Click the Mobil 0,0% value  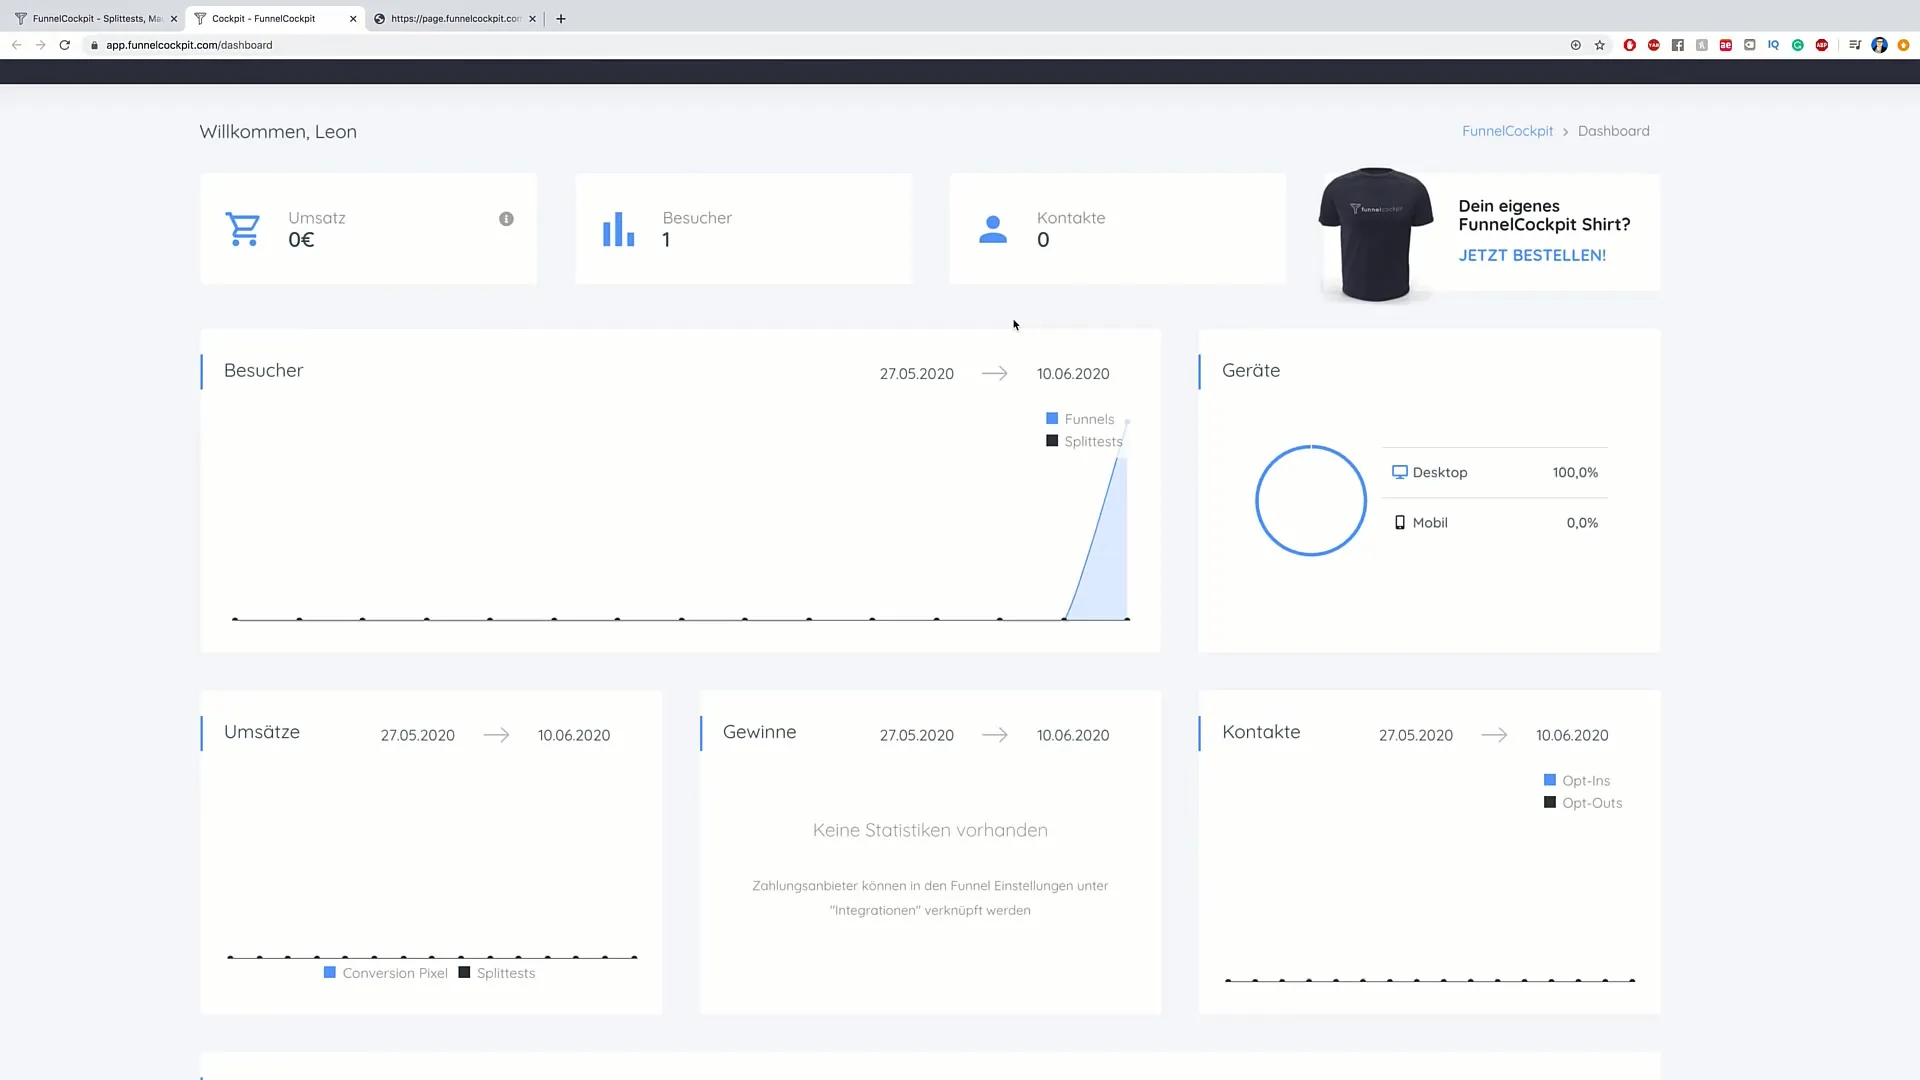click(x=1582, y=522)
